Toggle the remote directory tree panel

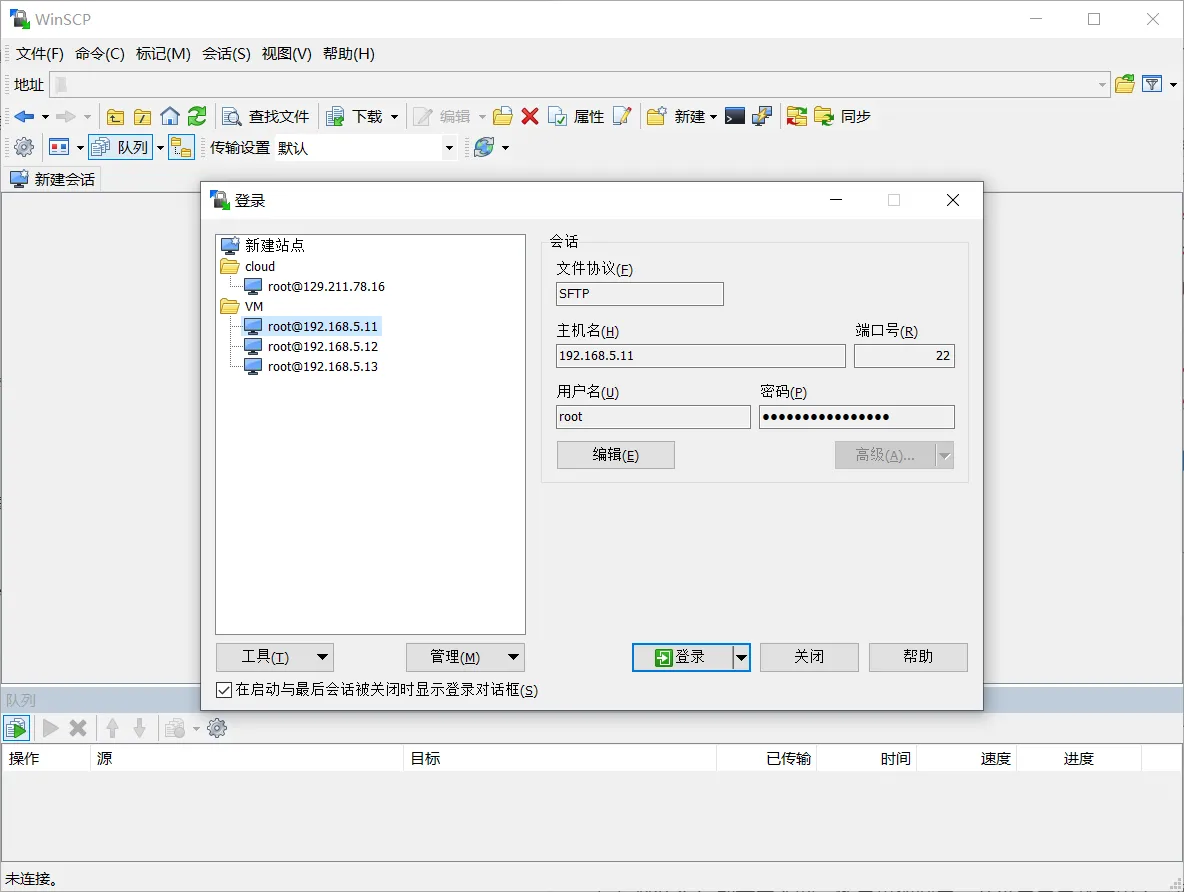point(182,147)
